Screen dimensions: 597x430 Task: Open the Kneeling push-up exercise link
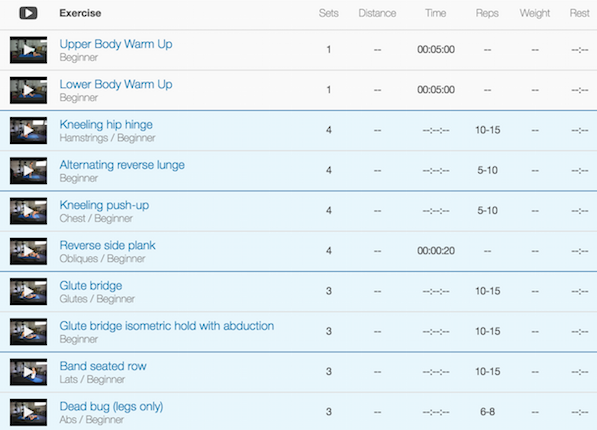tap(104, 205)
